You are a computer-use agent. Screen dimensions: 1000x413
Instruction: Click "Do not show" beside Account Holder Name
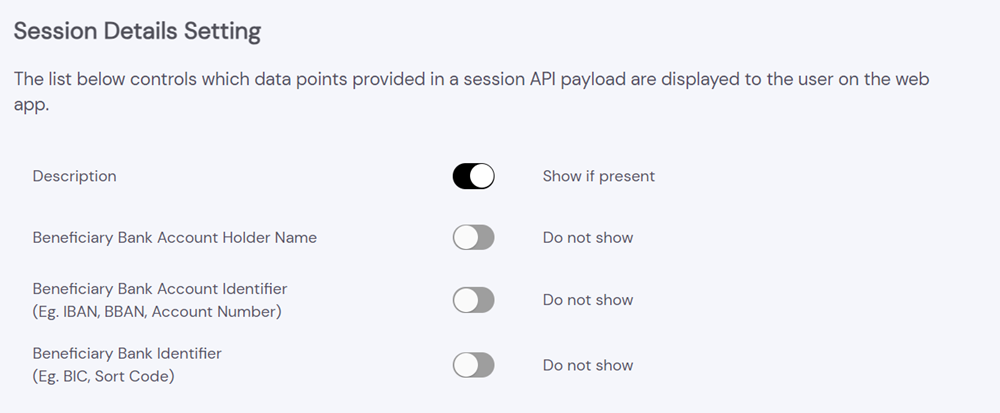(587, 238)
